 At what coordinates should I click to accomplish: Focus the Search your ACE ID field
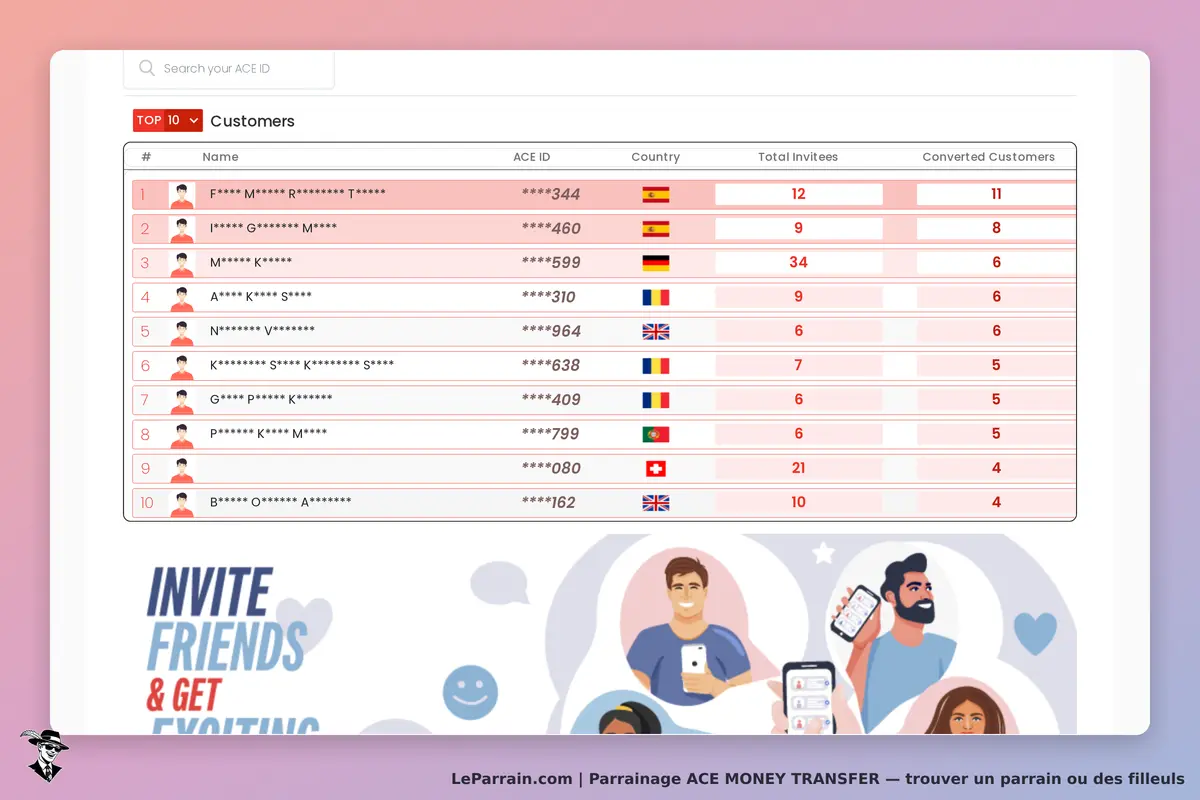pos(229,68)
